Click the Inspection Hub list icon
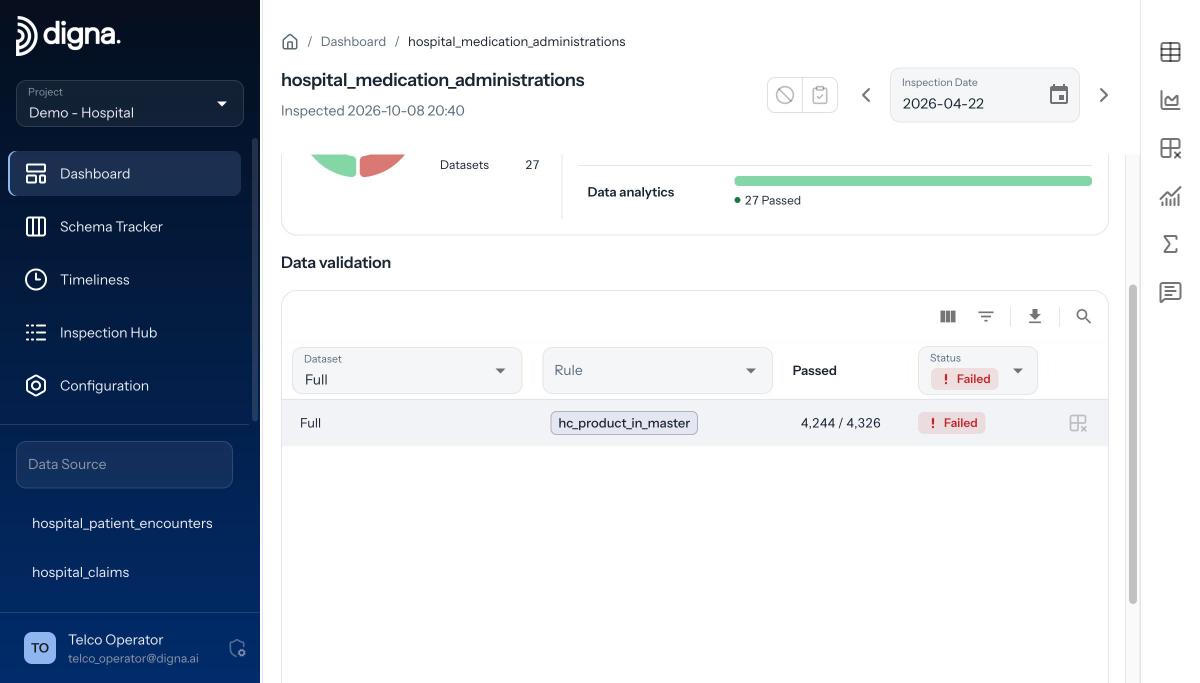The width and height of the screenshot is (1200, 683). [36, 333]
